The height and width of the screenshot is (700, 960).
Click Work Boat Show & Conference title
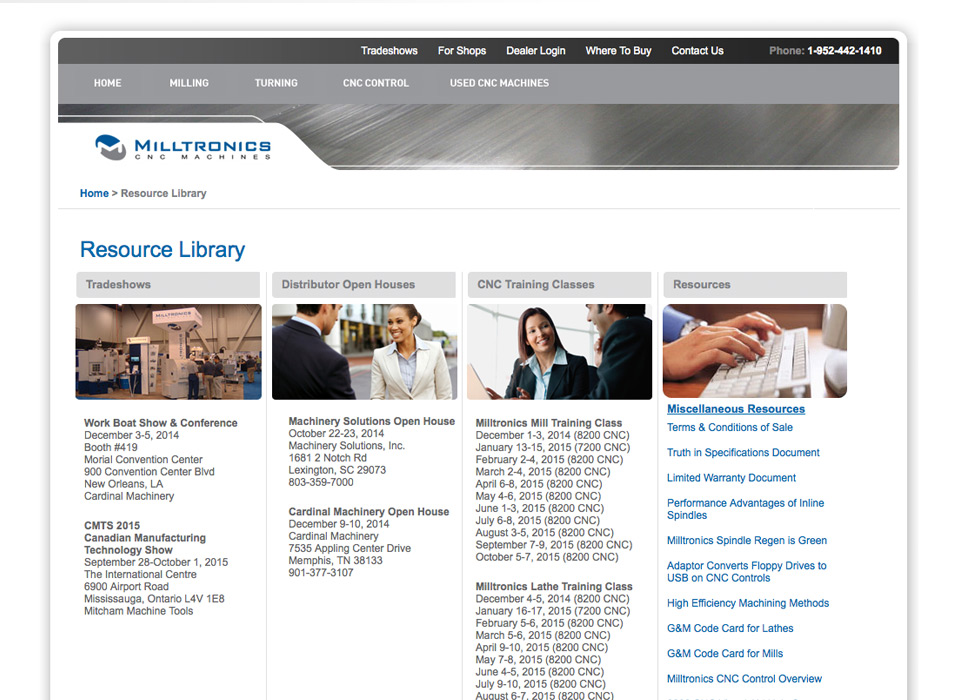(x=160, y=423)
